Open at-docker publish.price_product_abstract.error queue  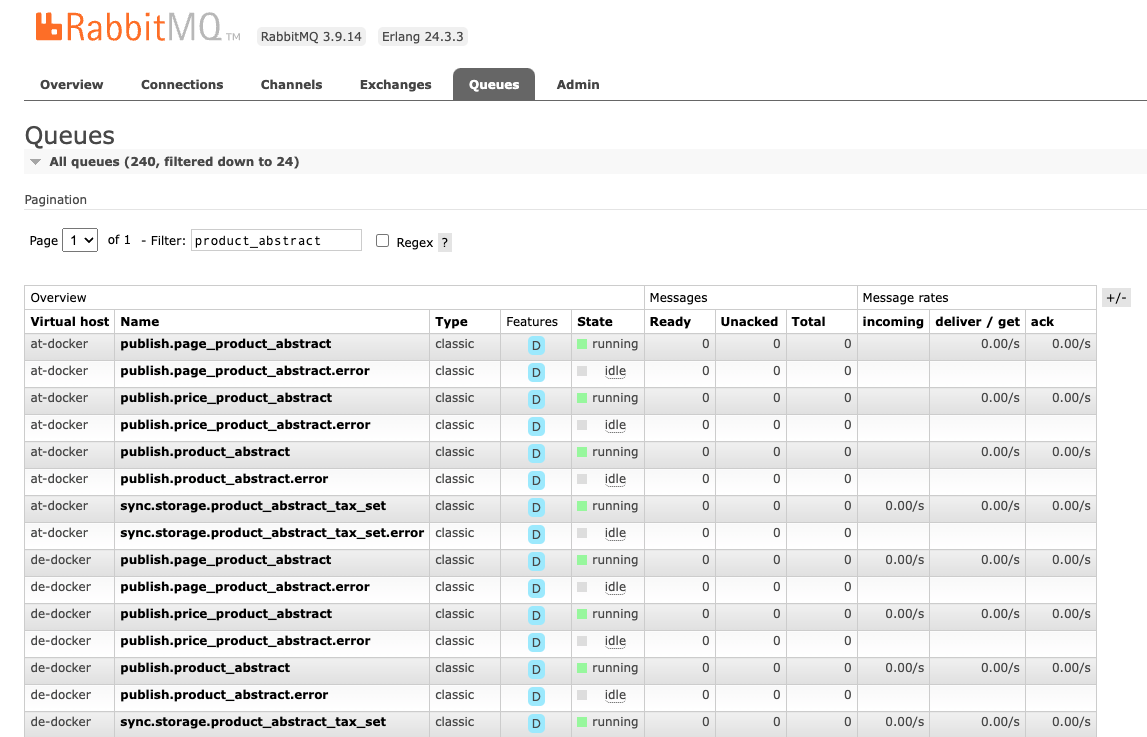[x=245, y=425]
